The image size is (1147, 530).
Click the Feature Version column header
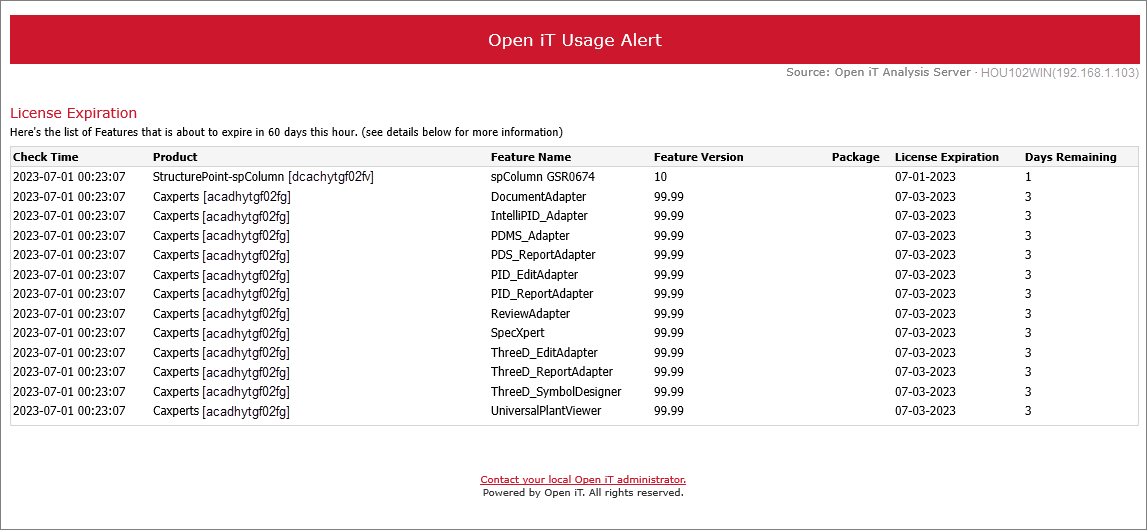tap(699, 157)
